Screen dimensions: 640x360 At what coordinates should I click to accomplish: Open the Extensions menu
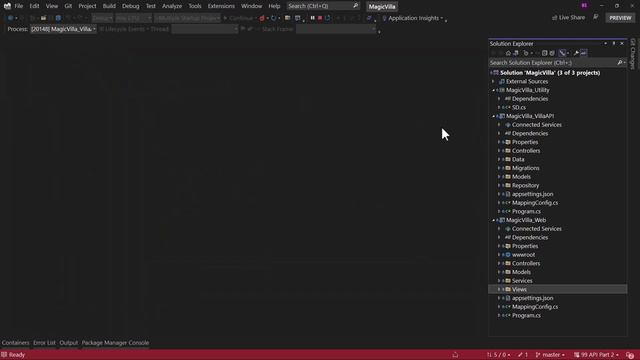click(221, 6)
